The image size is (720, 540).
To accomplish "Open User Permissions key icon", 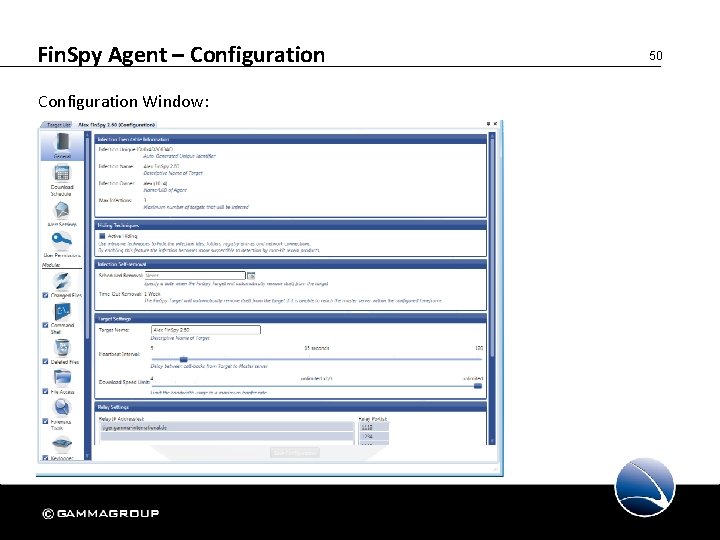I will point(62,240).
